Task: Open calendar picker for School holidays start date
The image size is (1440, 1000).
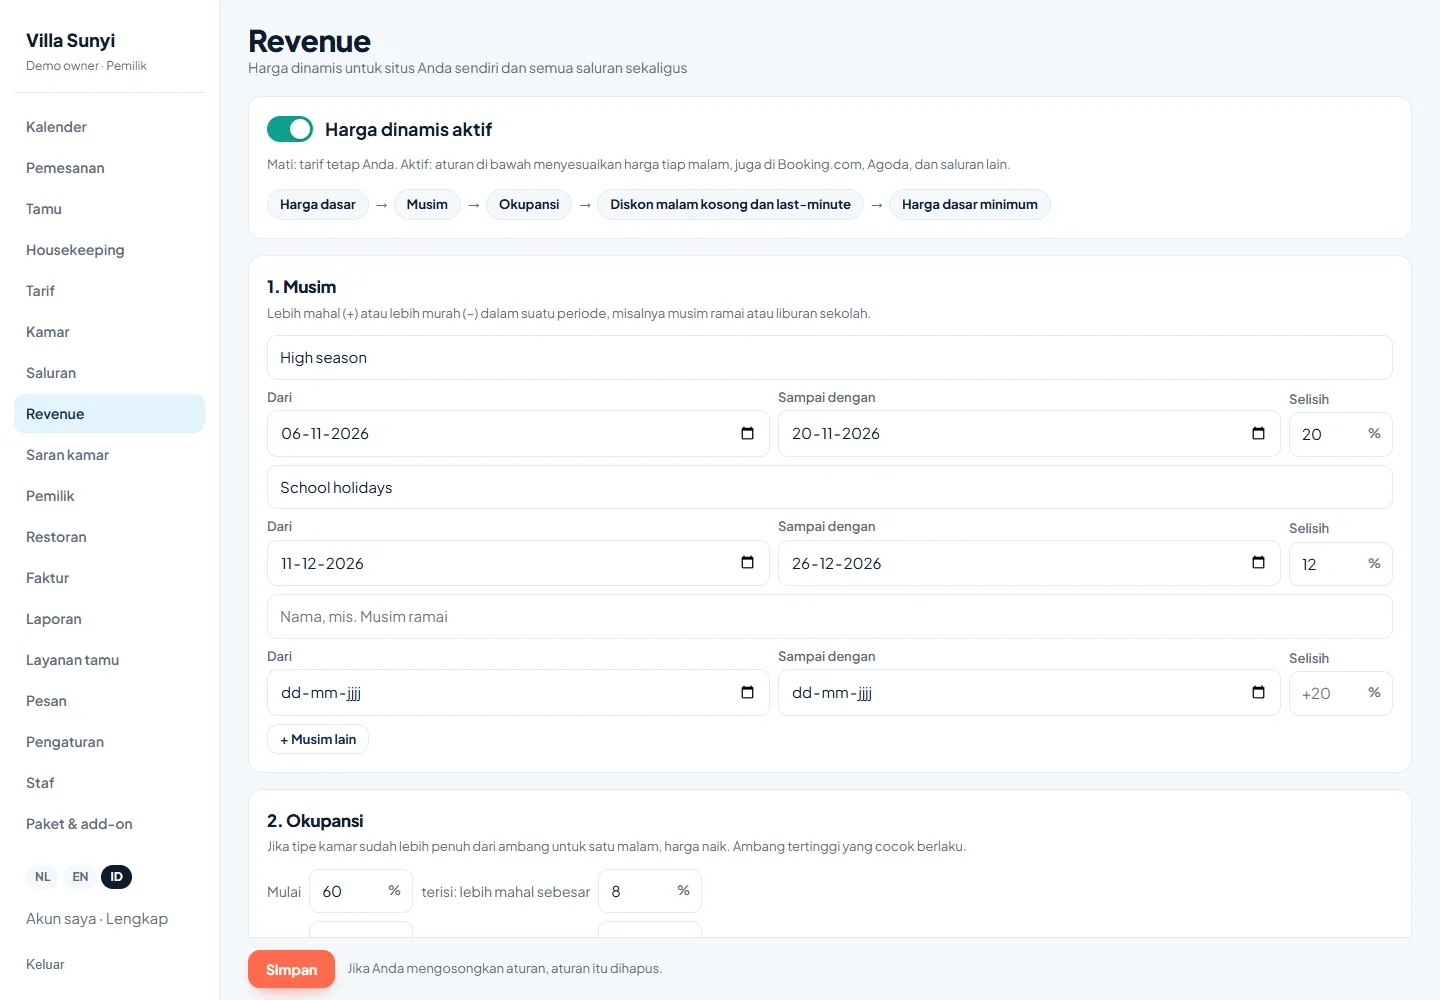Action: [747, 563]
